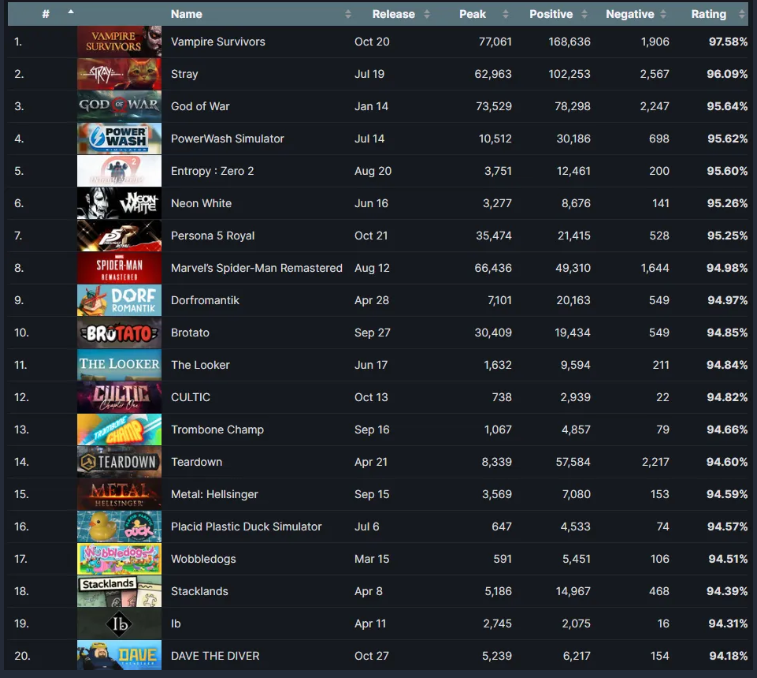Viewport: 757px width, 678px height.
Task: Open the Stray name link
Action: (x=184, y=74)
